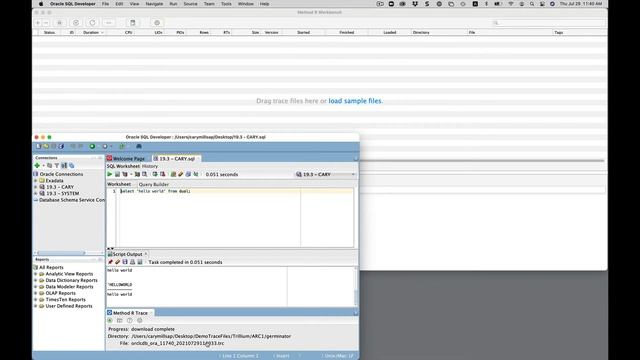Screen dimensions: 640x360
Task: Save Script Output with the disk icon
Action: click(x=125, y=262)
